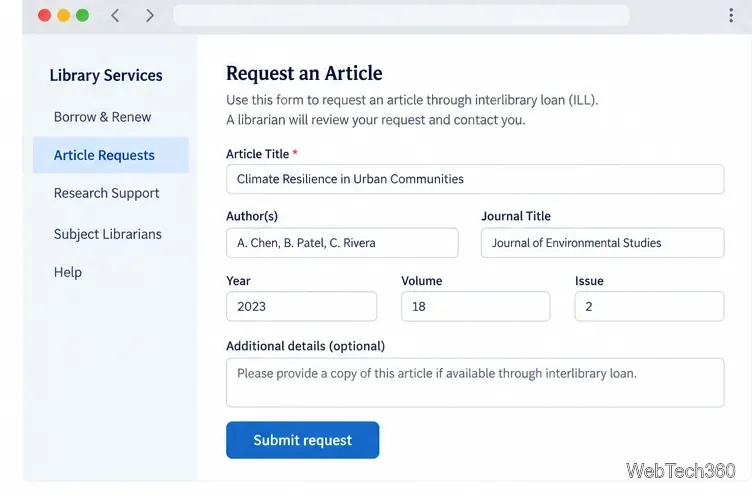Click the browser address bar
The height and width of the screenshot is (496, 752).
point(401,15)
